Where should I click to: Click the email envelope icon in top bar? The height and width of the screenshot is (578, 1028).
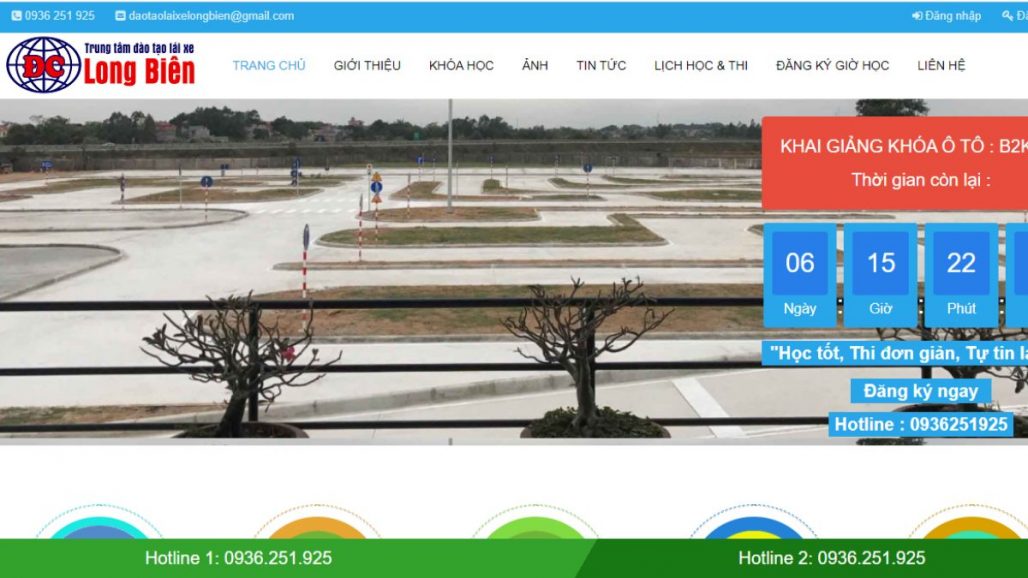tap(120, 16)
